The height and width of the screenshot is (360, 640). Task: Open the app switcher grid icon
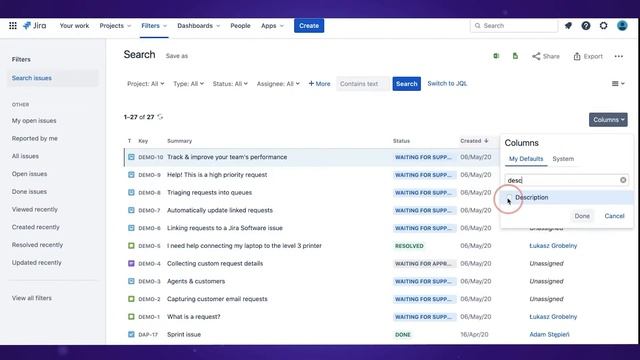[13, 26]
